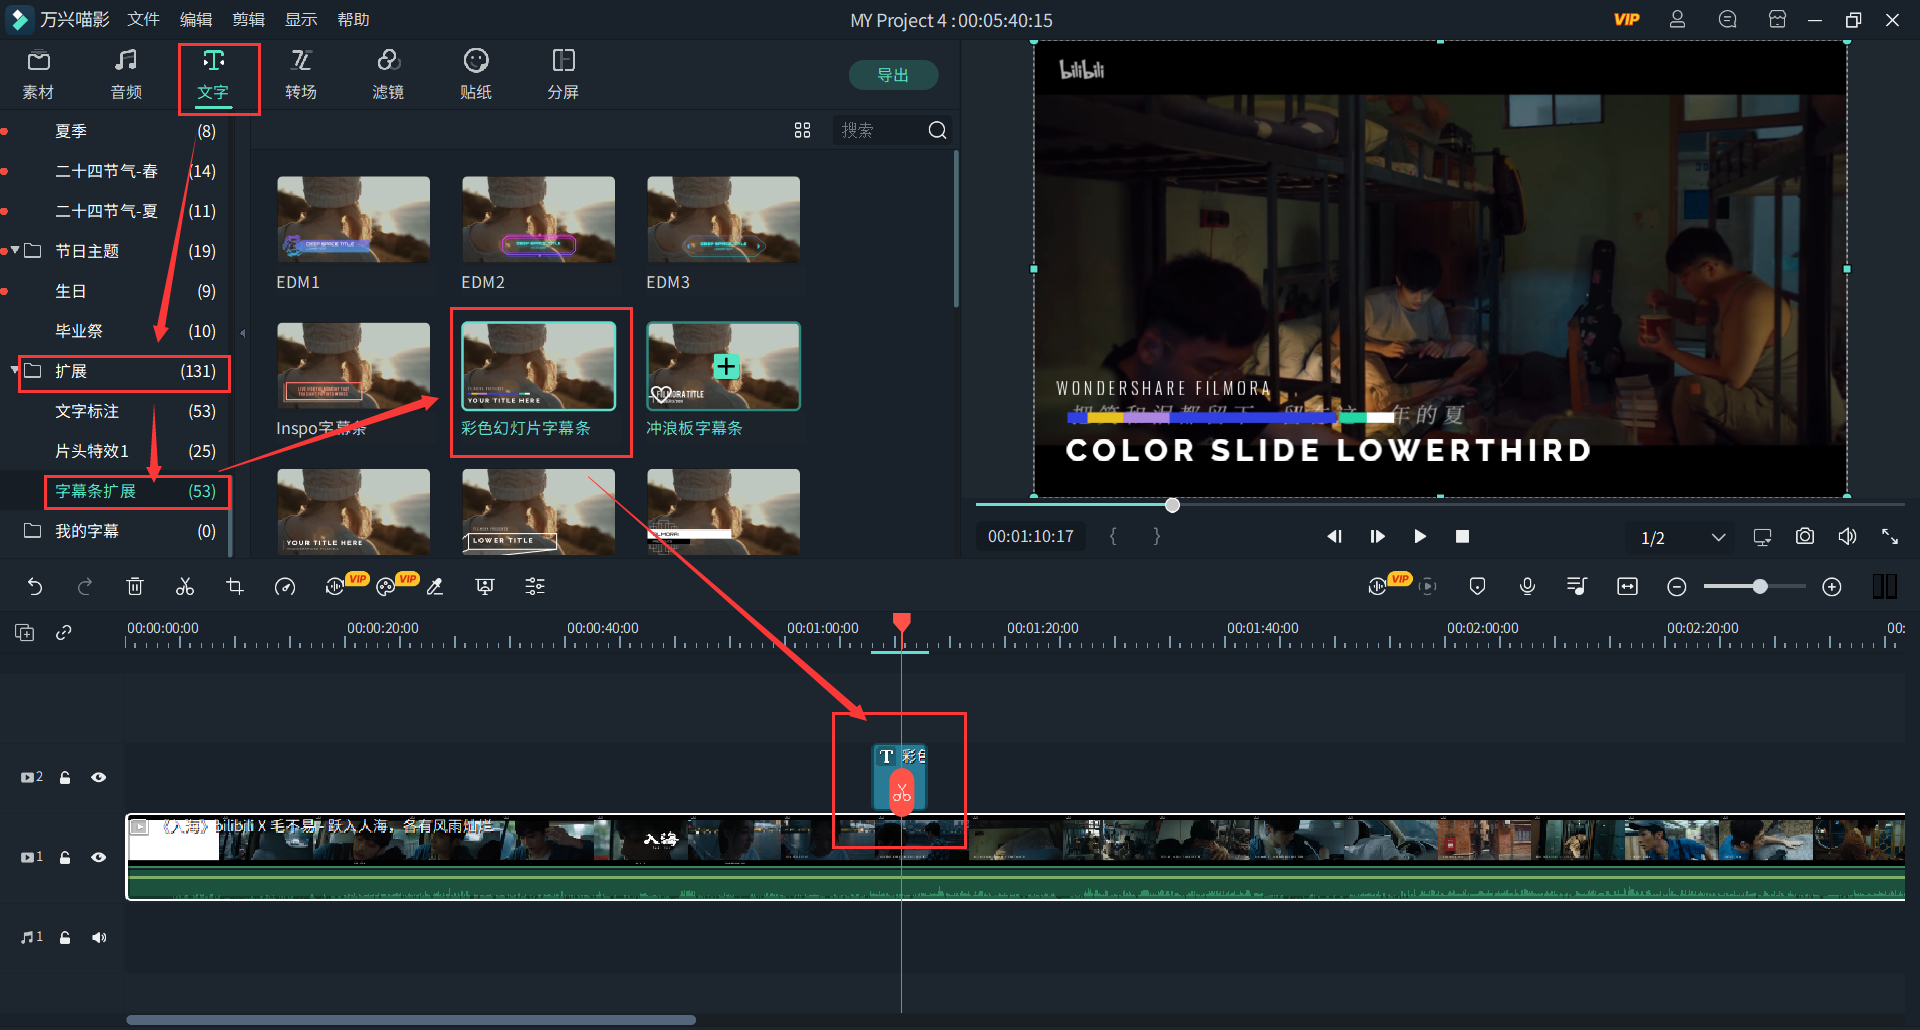Toggle lock on video track 1
The image size is (1920, 1030).
[x=65, y=857]
